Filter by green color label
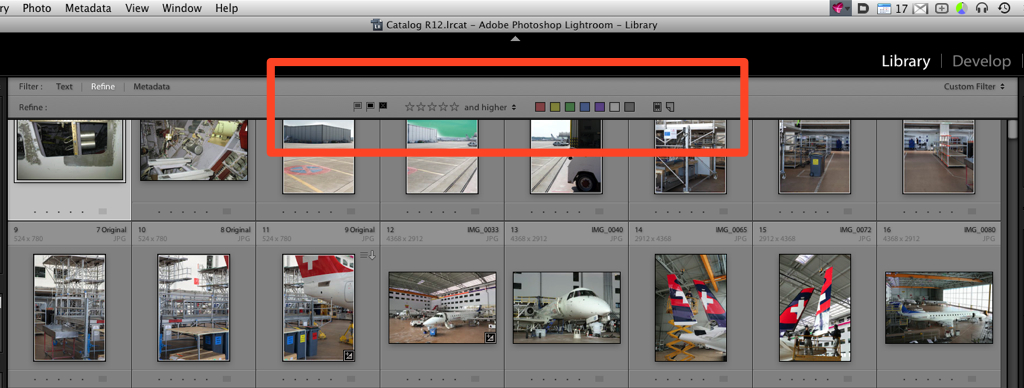 [x=570, y=107]
